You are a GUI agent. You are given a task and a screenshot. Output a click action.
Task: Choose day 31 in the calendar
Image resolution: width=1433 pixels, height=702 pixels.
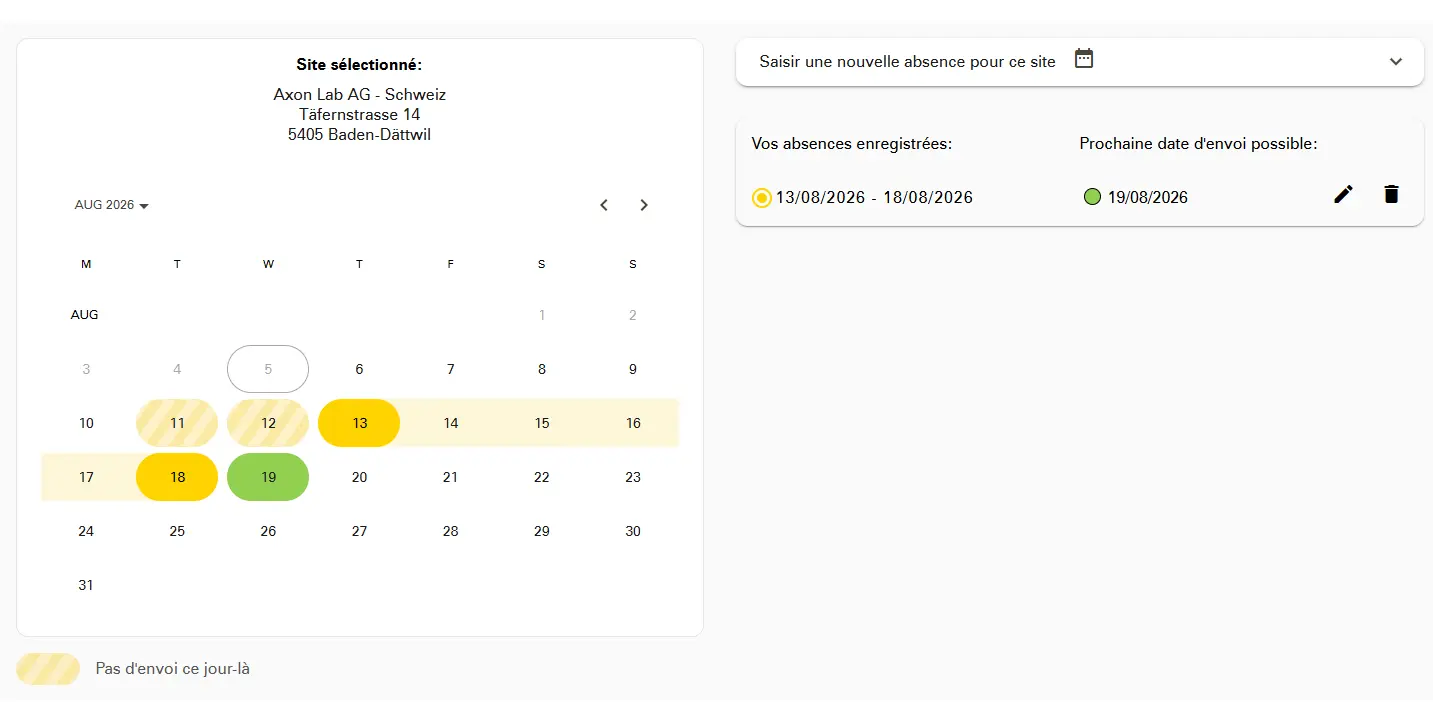(x=86, y=585)
